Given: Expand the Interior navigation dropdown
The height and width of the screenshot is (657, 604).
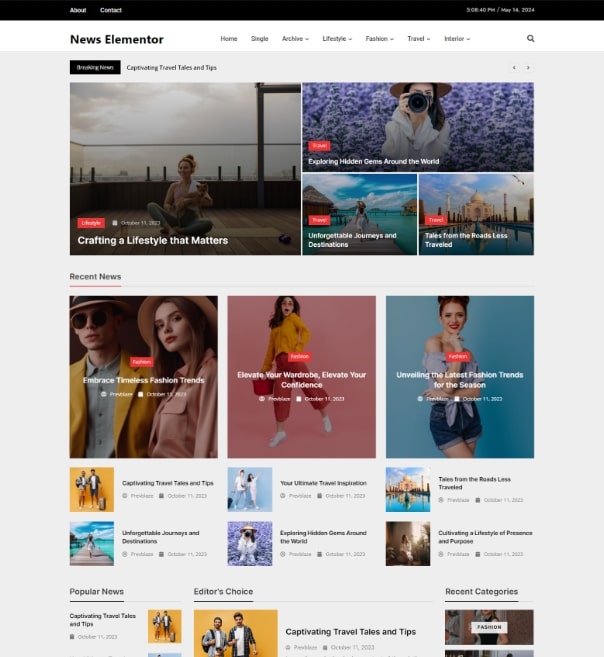Looking at the screenshot, I should (x=457, y=39).
